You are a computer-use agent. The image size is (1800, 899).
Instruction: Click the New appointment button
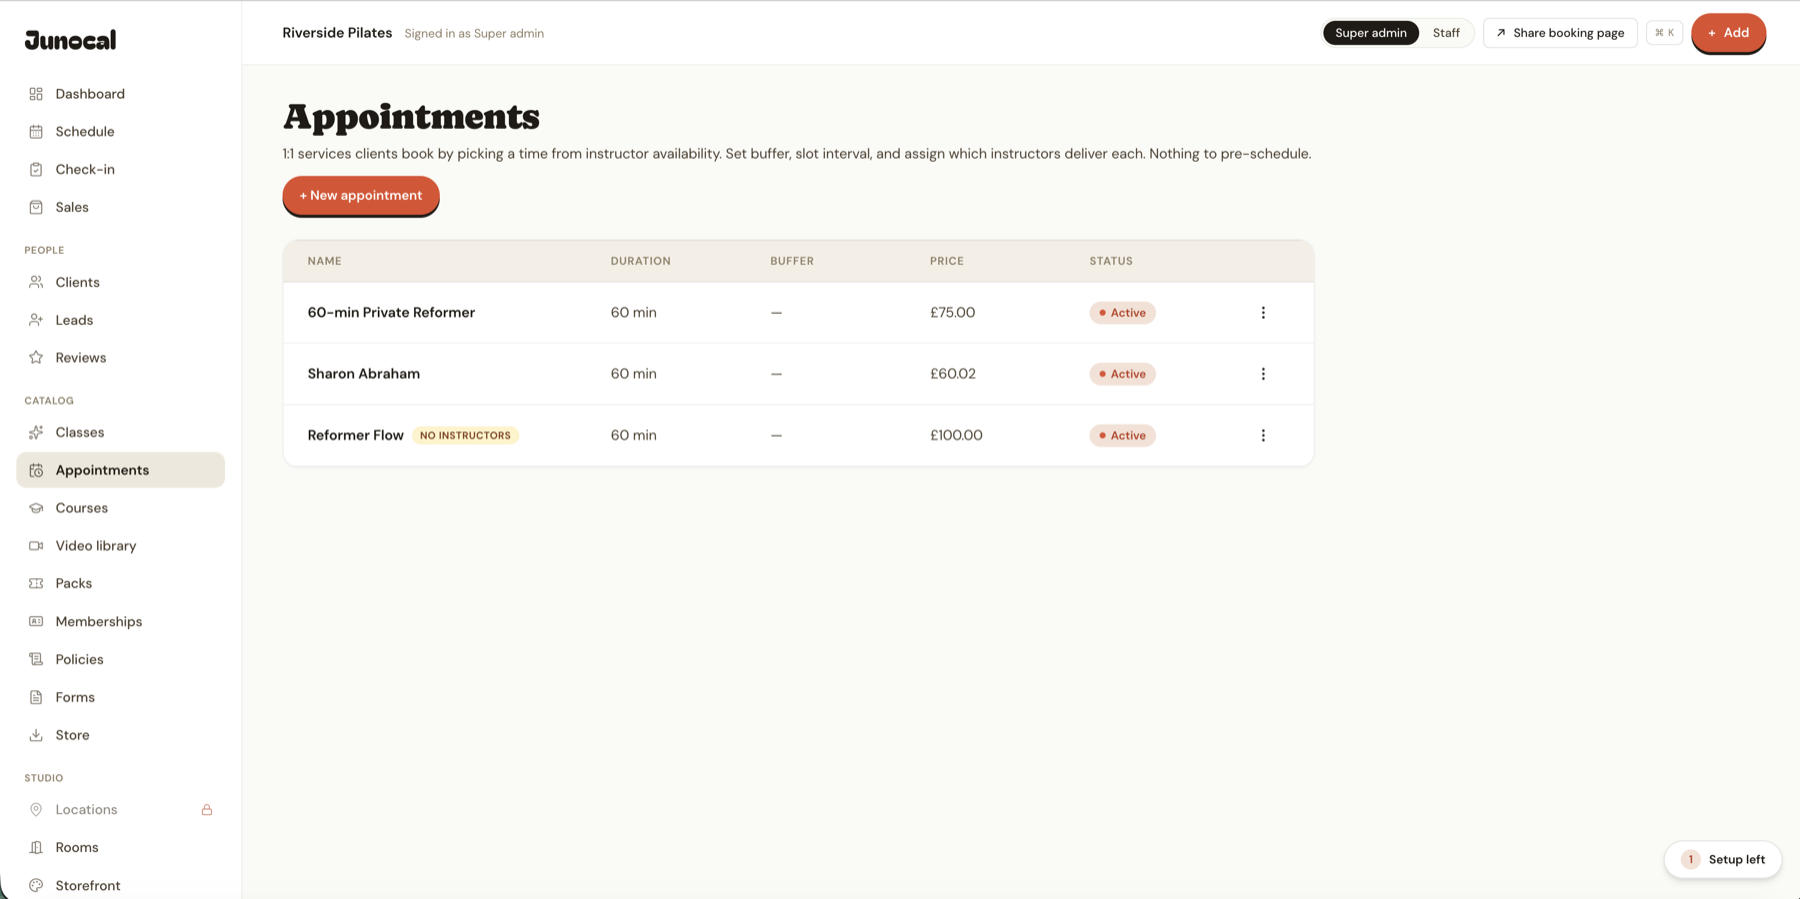pyautogui.click(x=361, y=196)
